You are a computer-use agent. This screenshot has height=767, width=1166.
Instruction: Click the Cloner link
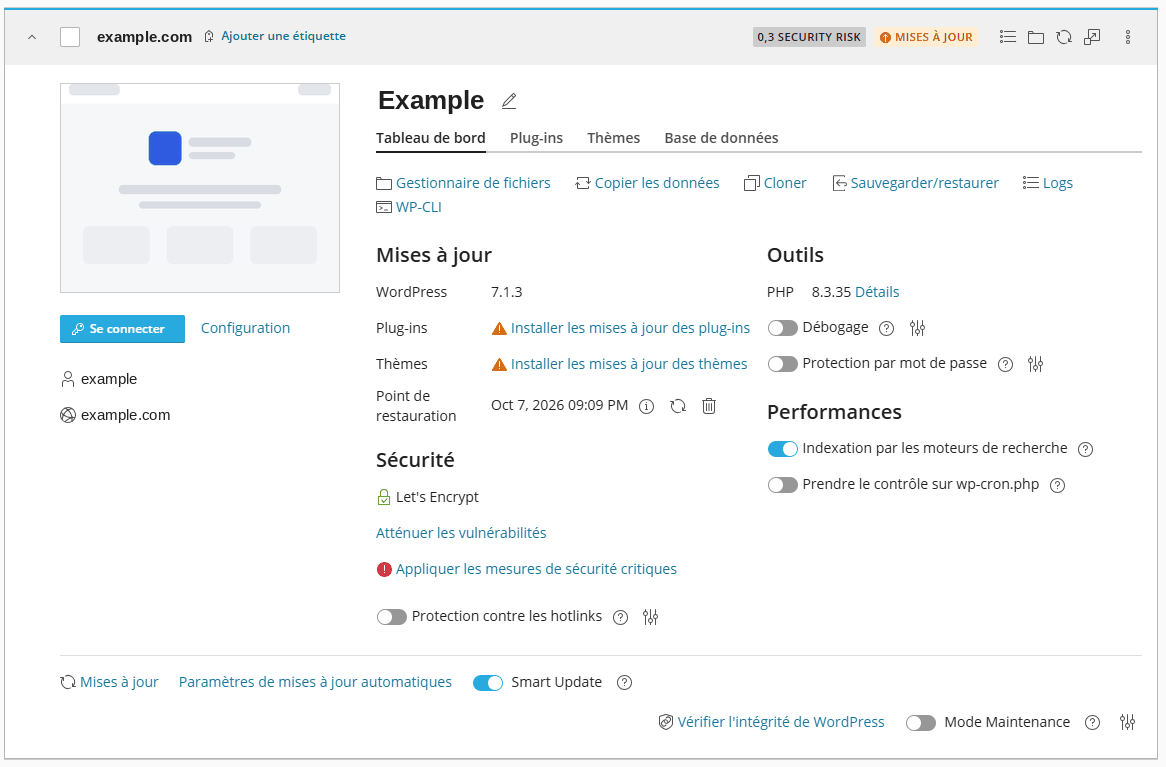click(775, 183)
